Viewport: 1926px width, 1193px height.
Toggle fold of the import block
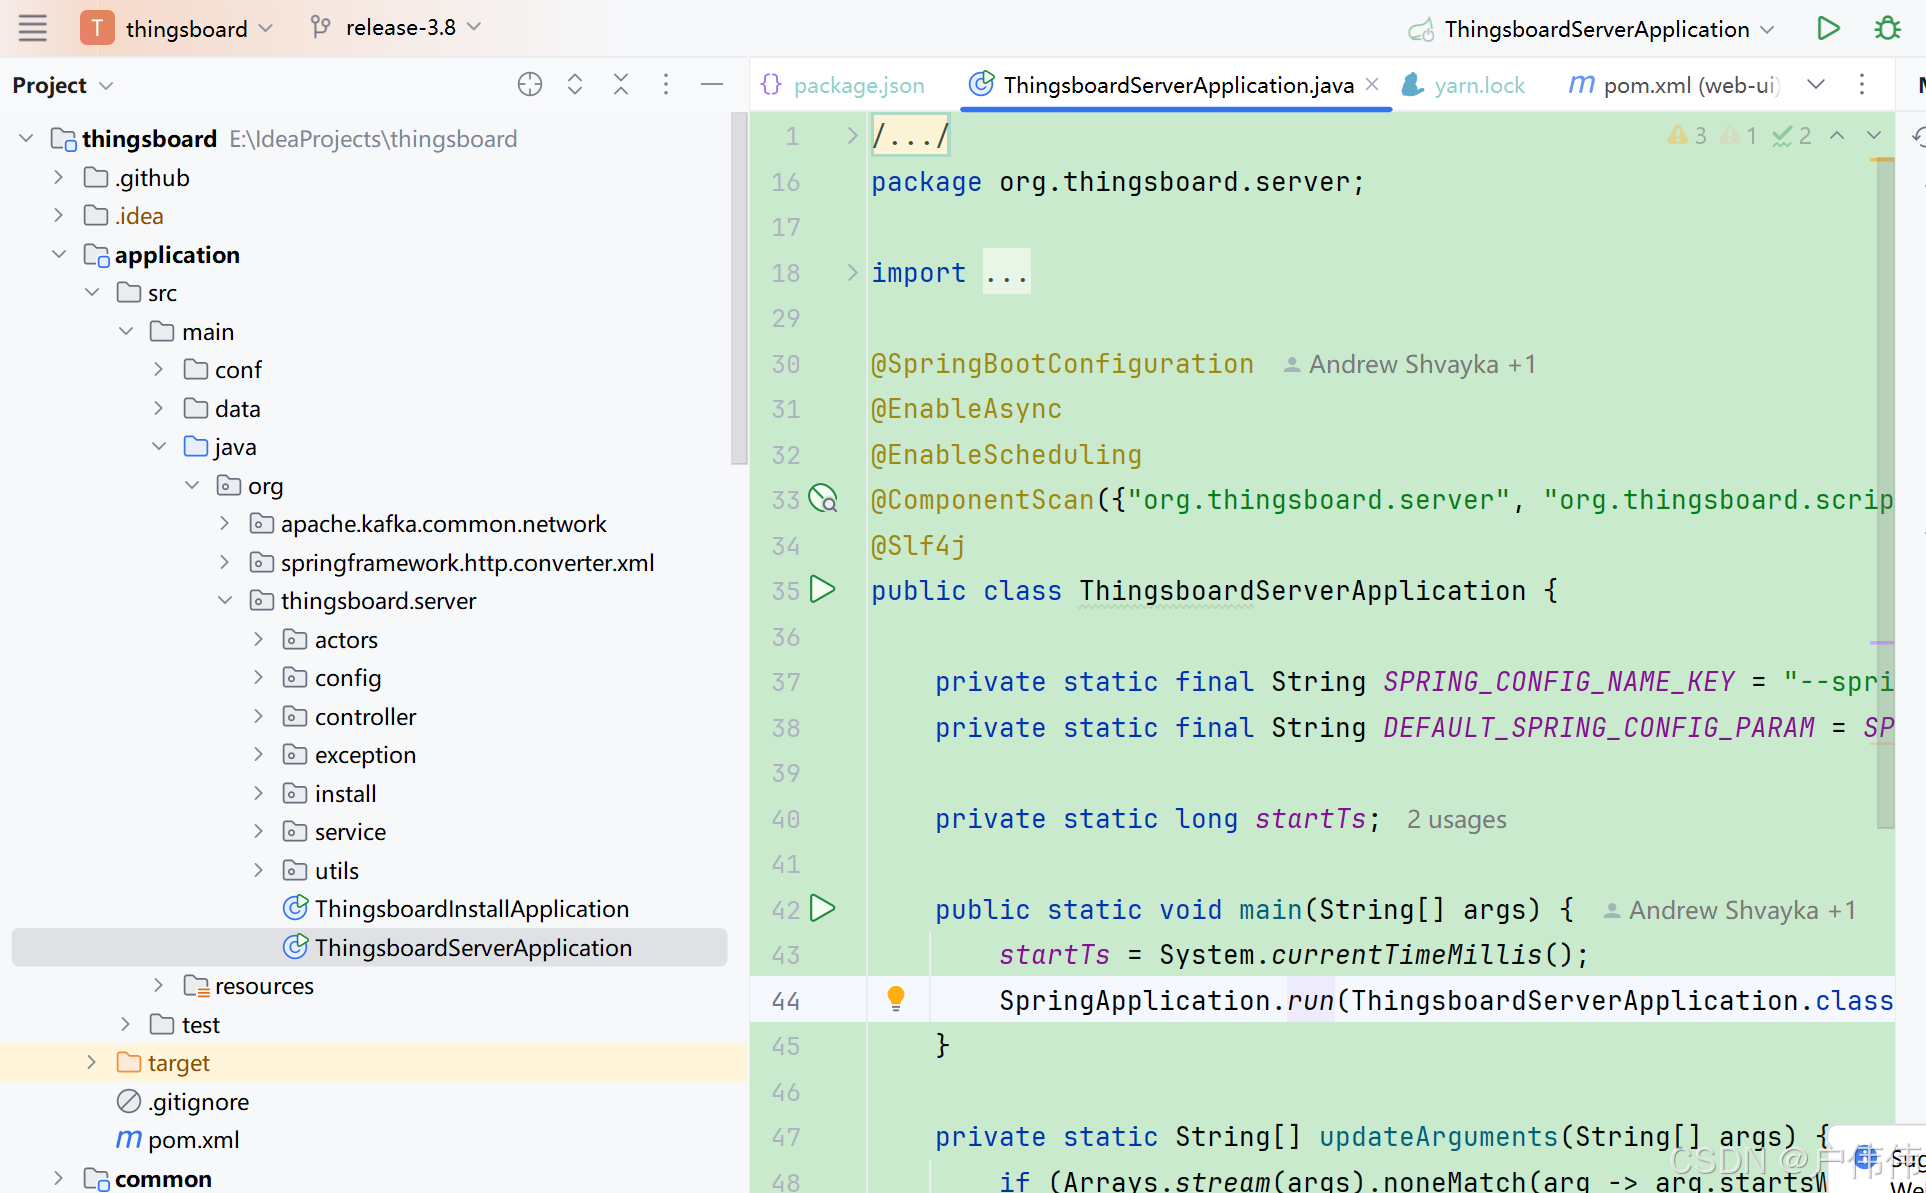852,272
